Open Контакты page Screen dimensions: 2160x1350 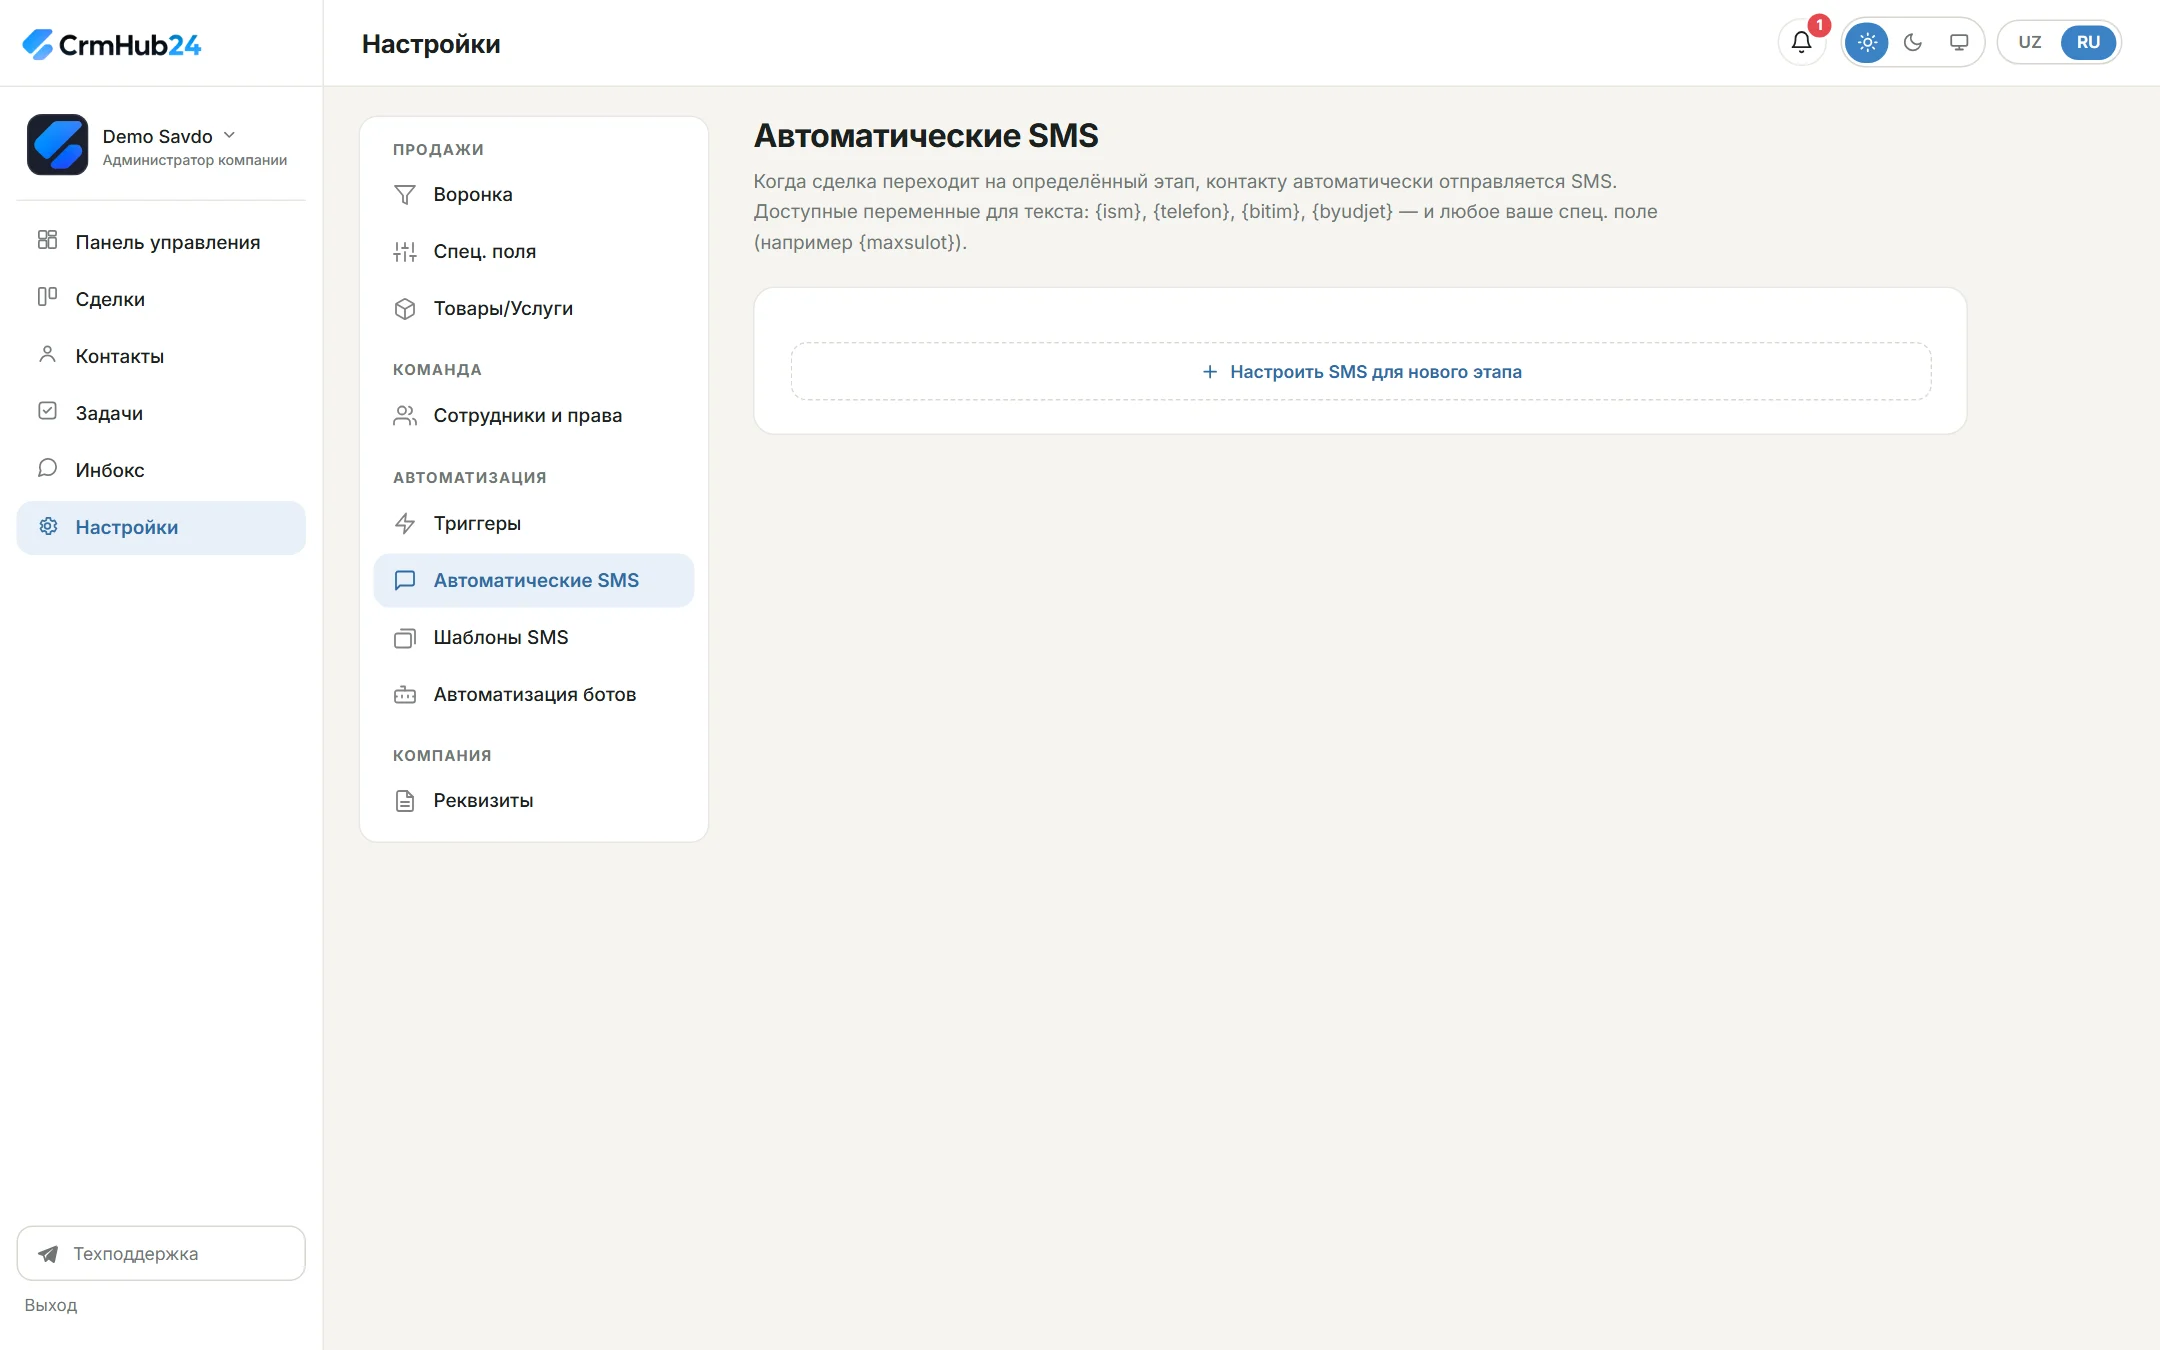click(x=161, y=356)
